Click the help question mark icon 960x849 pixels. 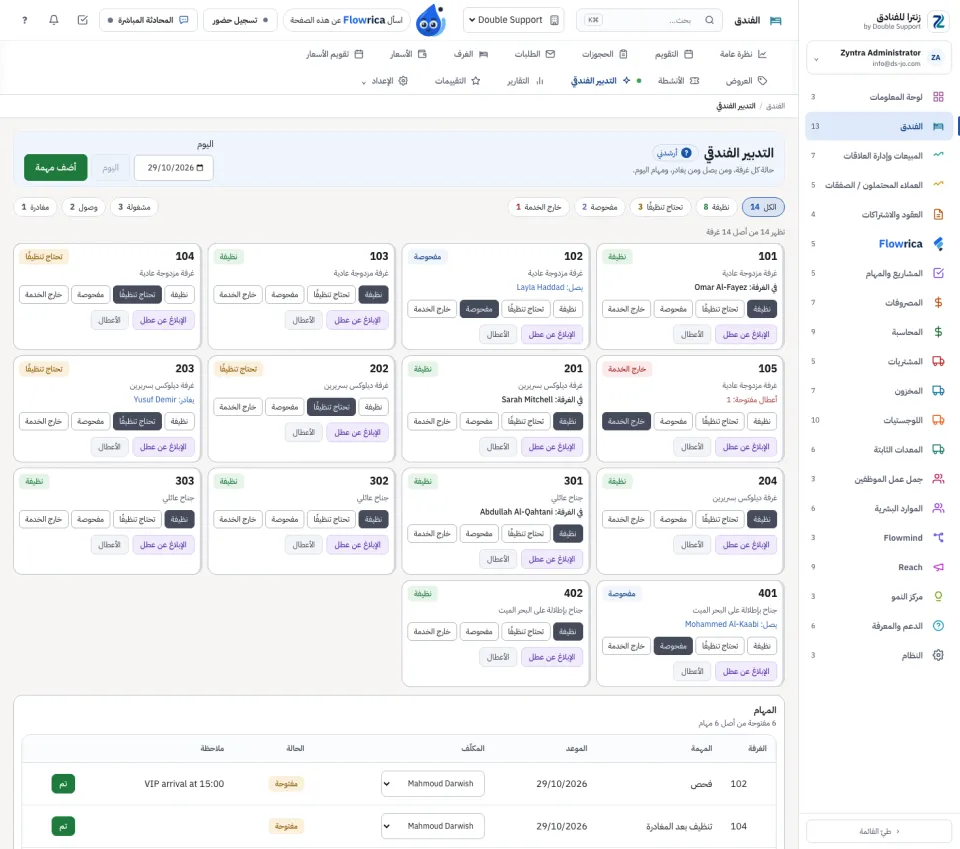(x=24, y=20)
